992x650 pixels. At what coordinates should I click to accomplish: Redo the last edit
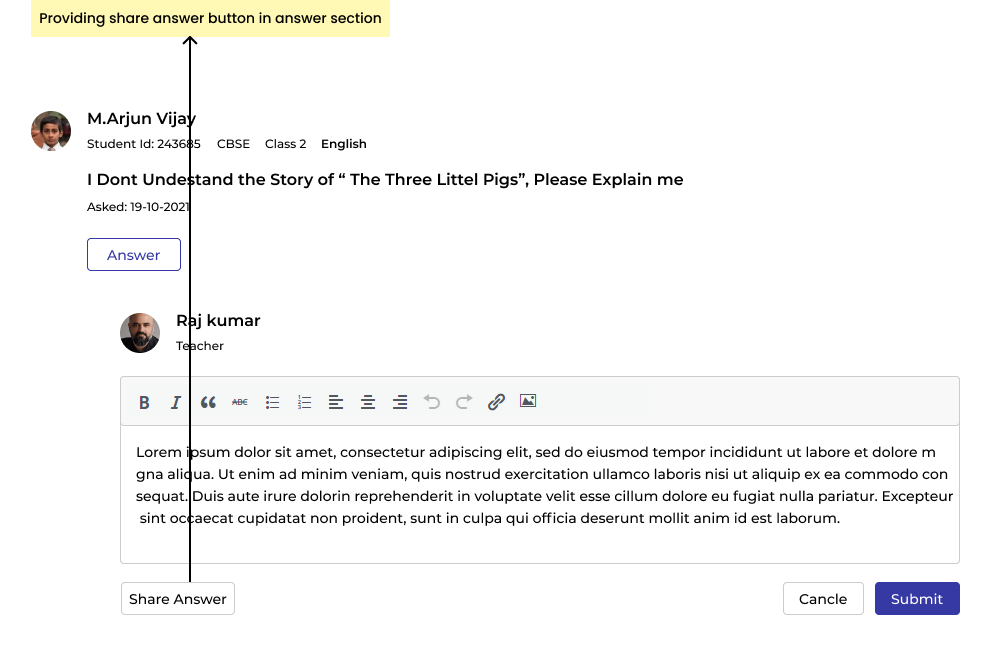click(464, 402)
